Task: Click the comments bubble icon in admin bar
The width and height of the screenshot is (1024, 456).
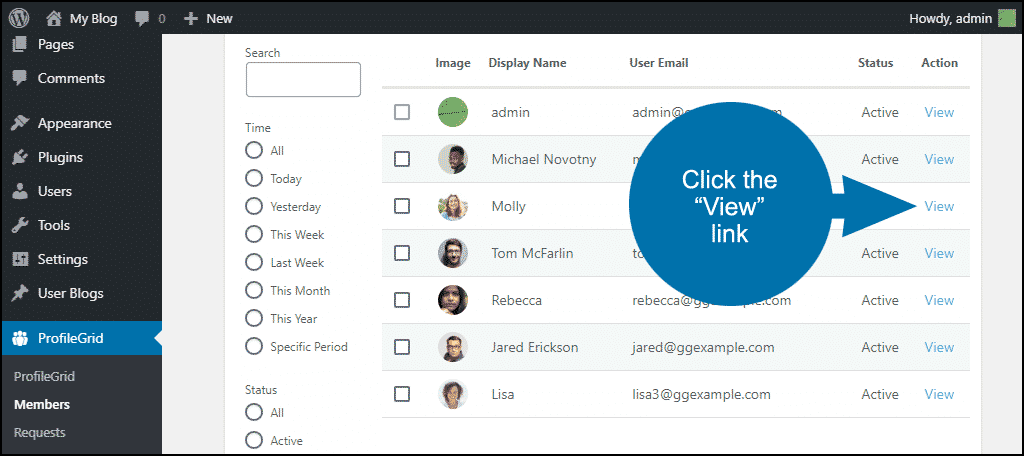Action: coord(142,19)
